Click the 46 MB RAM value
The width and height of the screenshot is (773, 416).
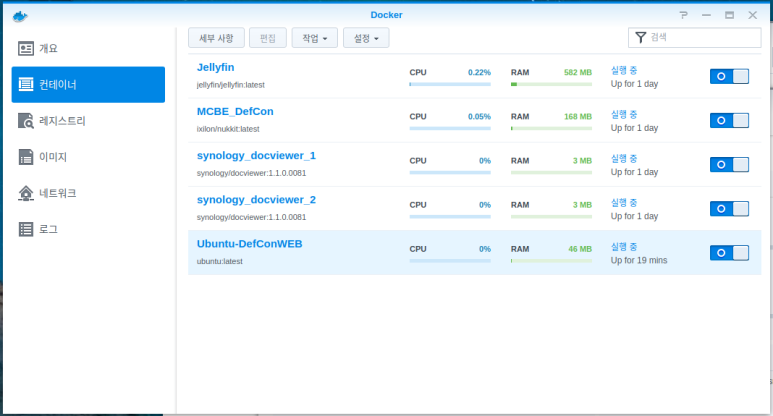tap(580, 249)
